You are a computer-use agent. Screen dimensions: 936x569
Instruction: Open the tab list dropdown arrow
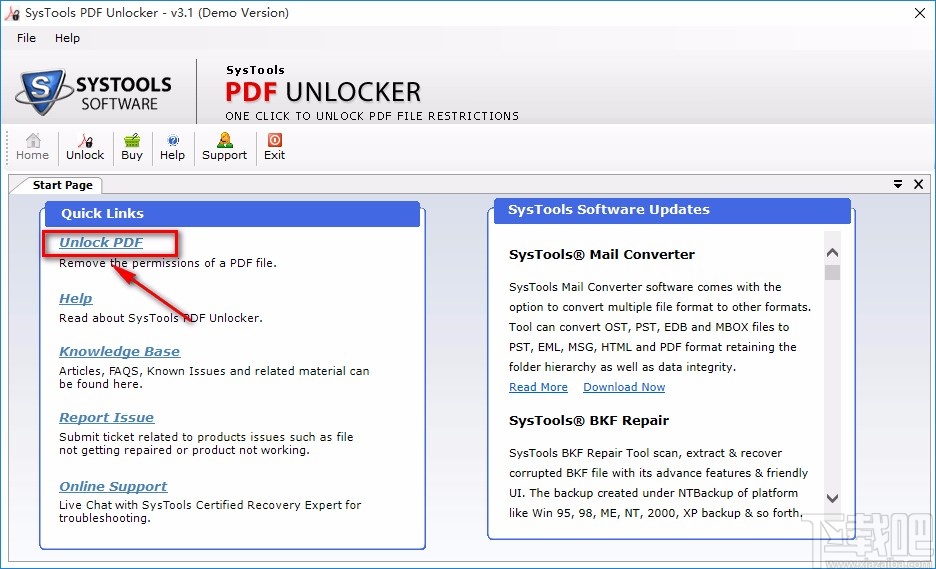[x=898, y=184]
